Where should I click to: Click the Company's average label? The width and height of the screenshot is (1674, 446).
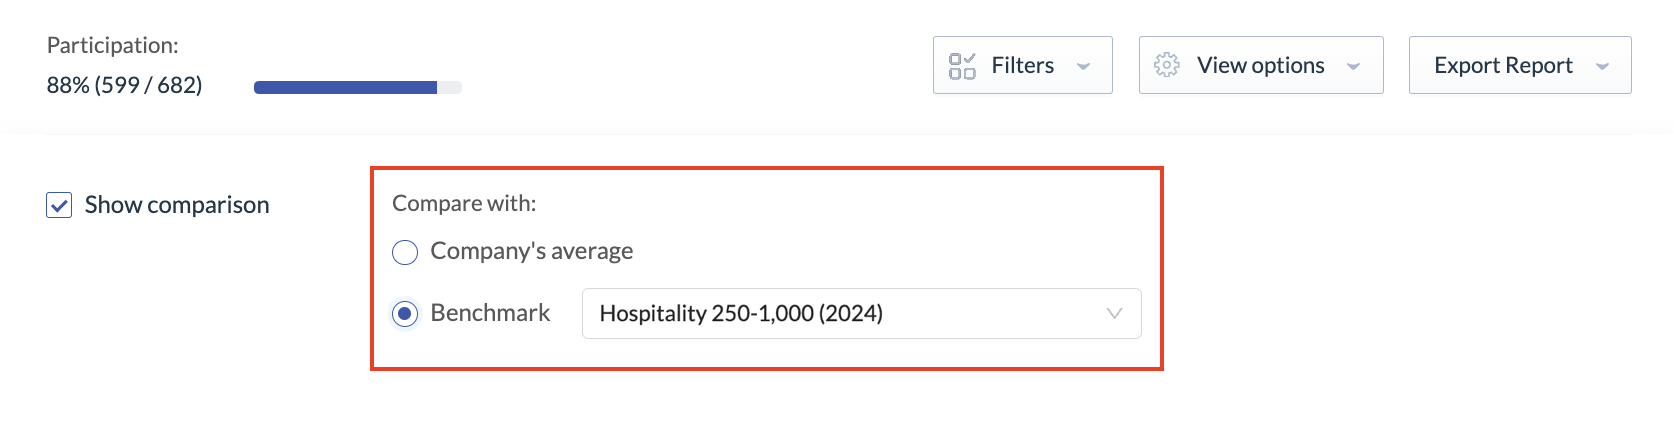(x=532, y=251)
